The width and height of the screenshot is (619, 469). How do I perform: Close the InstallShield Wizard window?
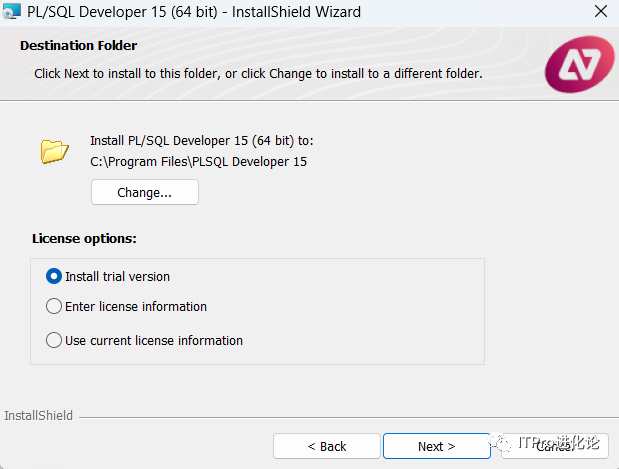coord(598,12)
